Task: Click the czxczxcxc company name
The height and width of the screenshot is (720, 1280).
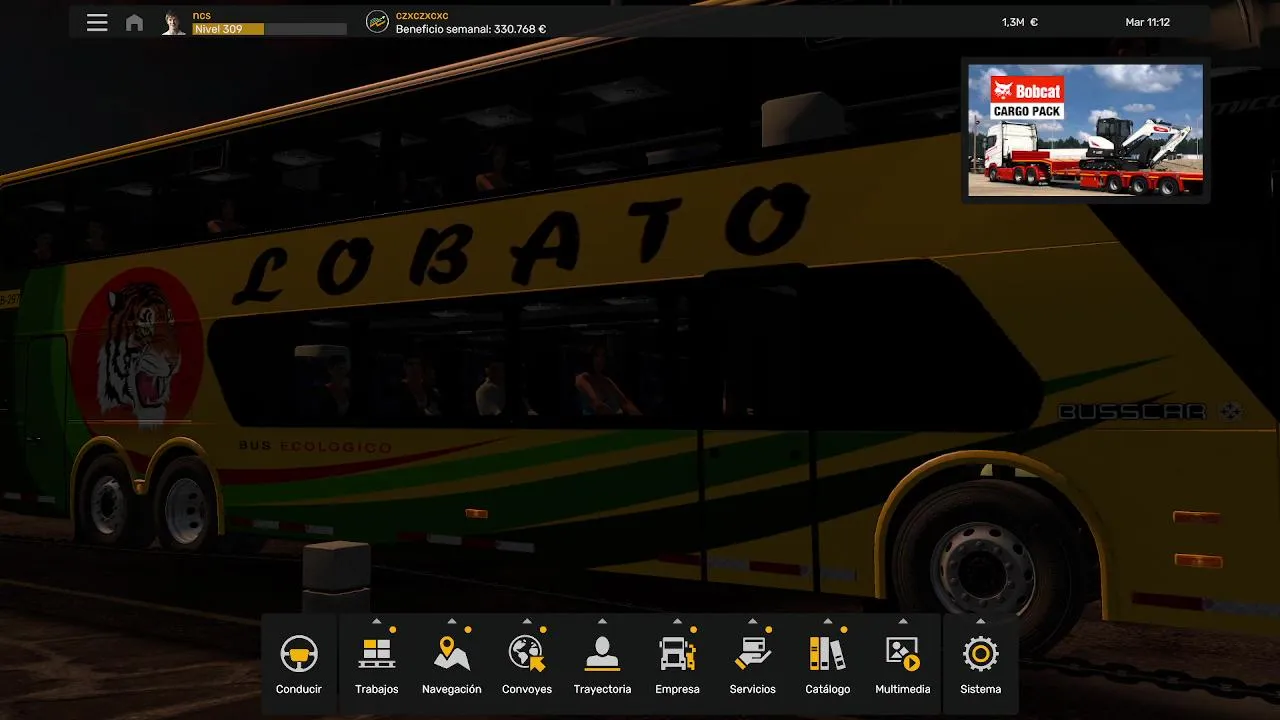Action: [422, 16]
